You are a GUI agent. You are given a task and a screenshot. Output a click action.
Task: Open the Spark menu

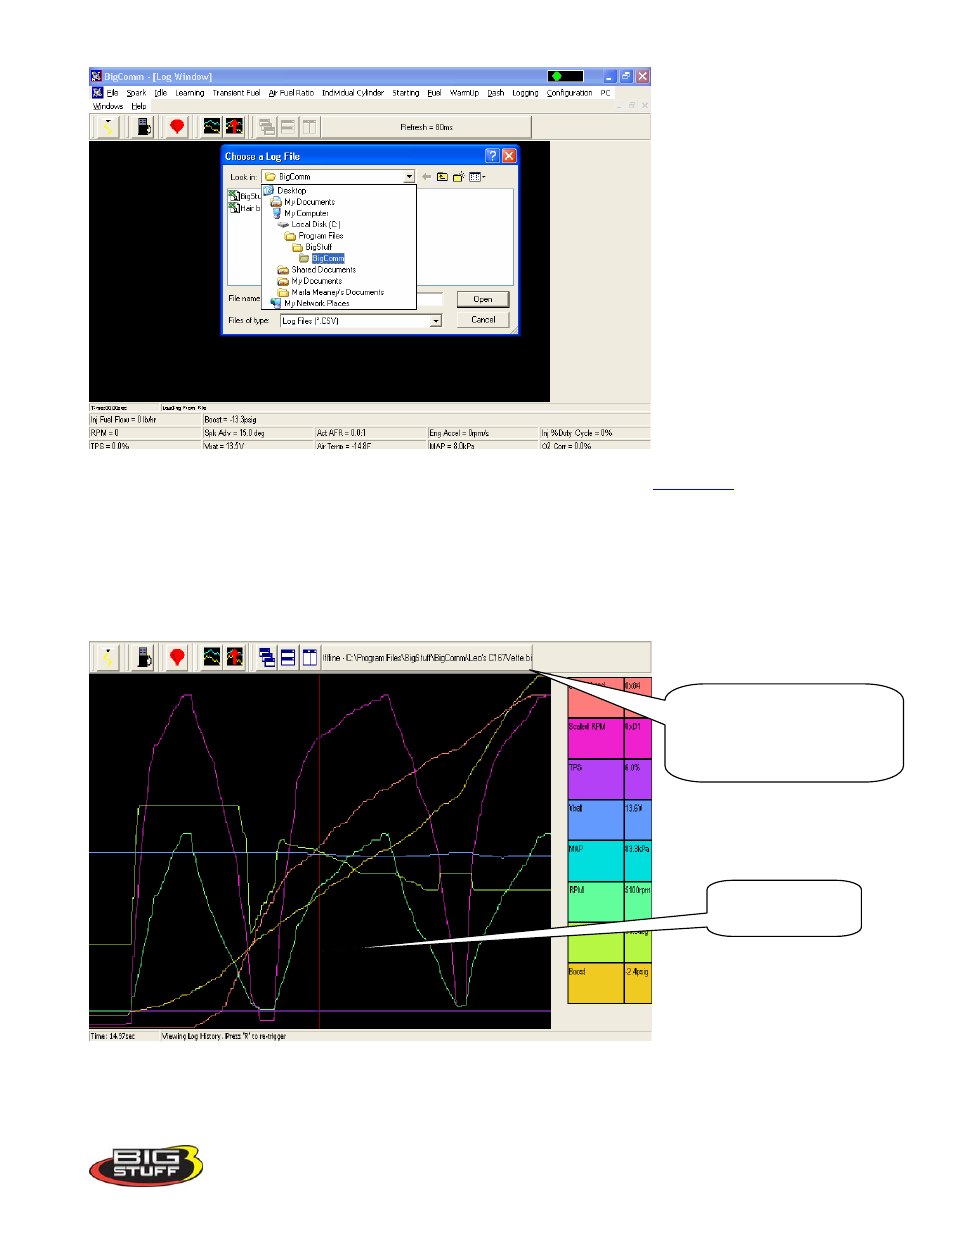click(x=136, y=93)
